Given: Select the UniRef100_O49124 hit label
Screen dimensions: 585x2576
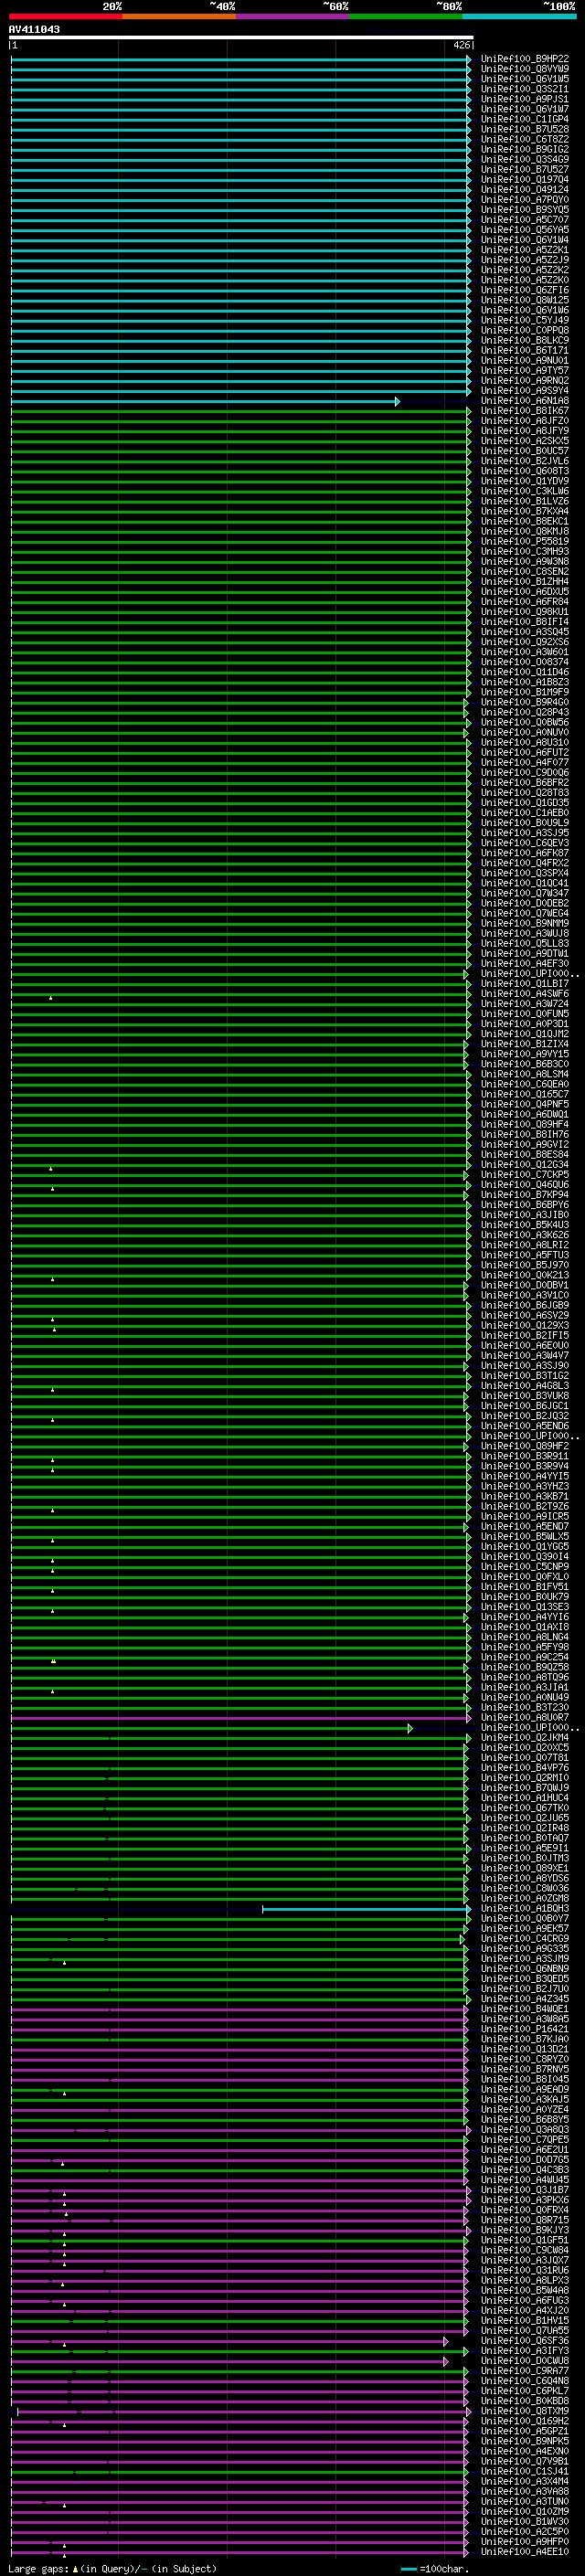Looking at the screenshot, I should click(525, 190).
